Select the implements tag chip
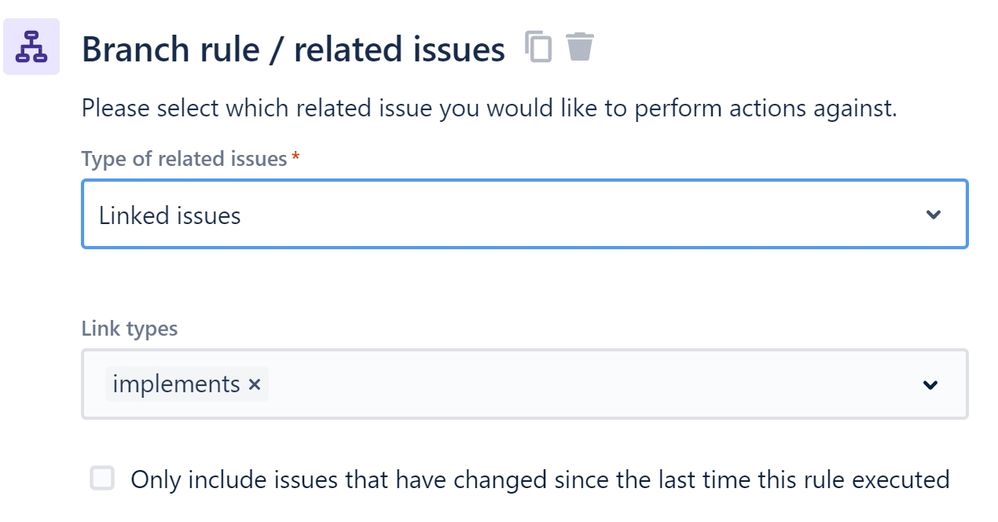 coord(176,384)
